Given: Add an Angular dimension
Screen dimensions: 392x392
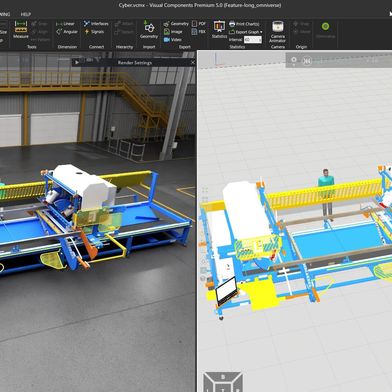Looking at the screenshot, I should (x=67, y=32).
